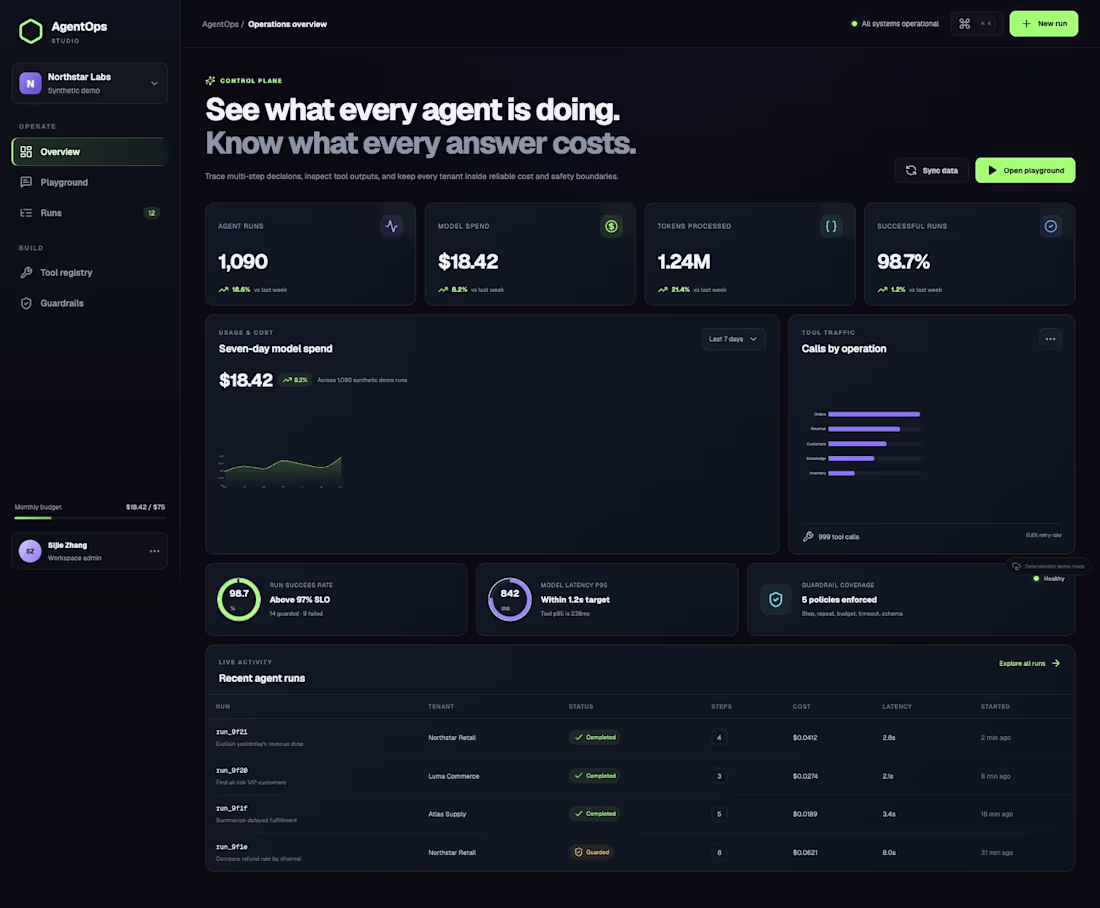Click the guardrail coverage shield icon
Screen dimensions: 1100x908
(x=775, y=599)
